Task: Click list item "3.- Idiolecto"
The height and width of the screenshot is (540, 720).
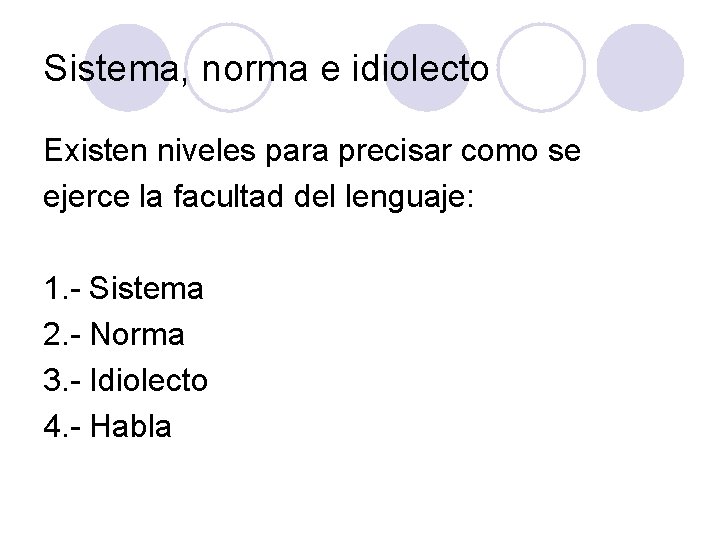Action: [x=126, y=381]
